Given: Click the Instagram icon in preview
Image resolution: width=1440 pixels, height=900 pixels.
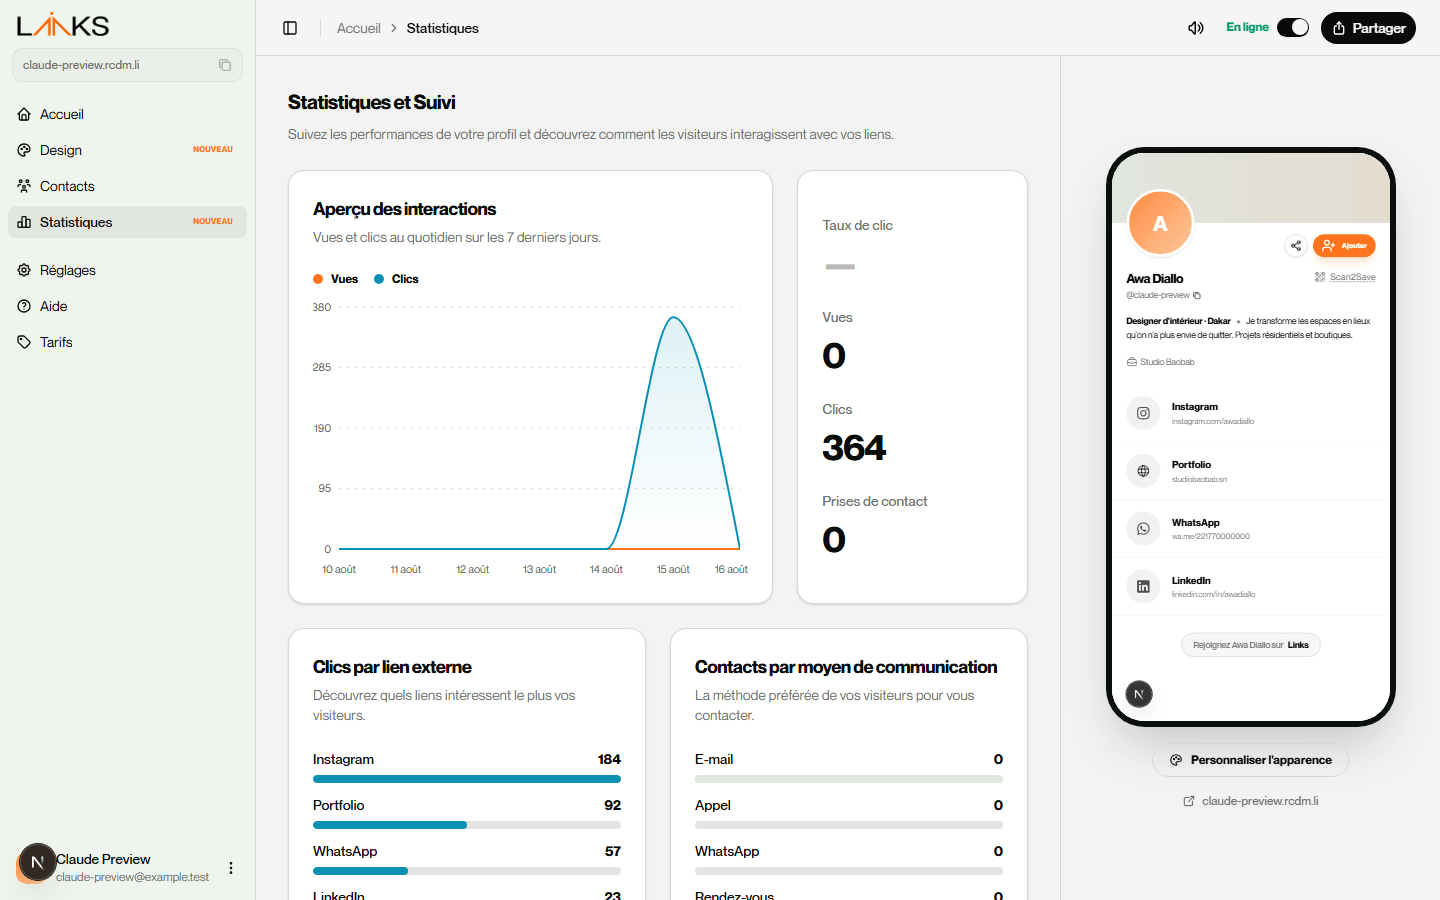Looking at the screenshot, I should (x=1143, y=413).
